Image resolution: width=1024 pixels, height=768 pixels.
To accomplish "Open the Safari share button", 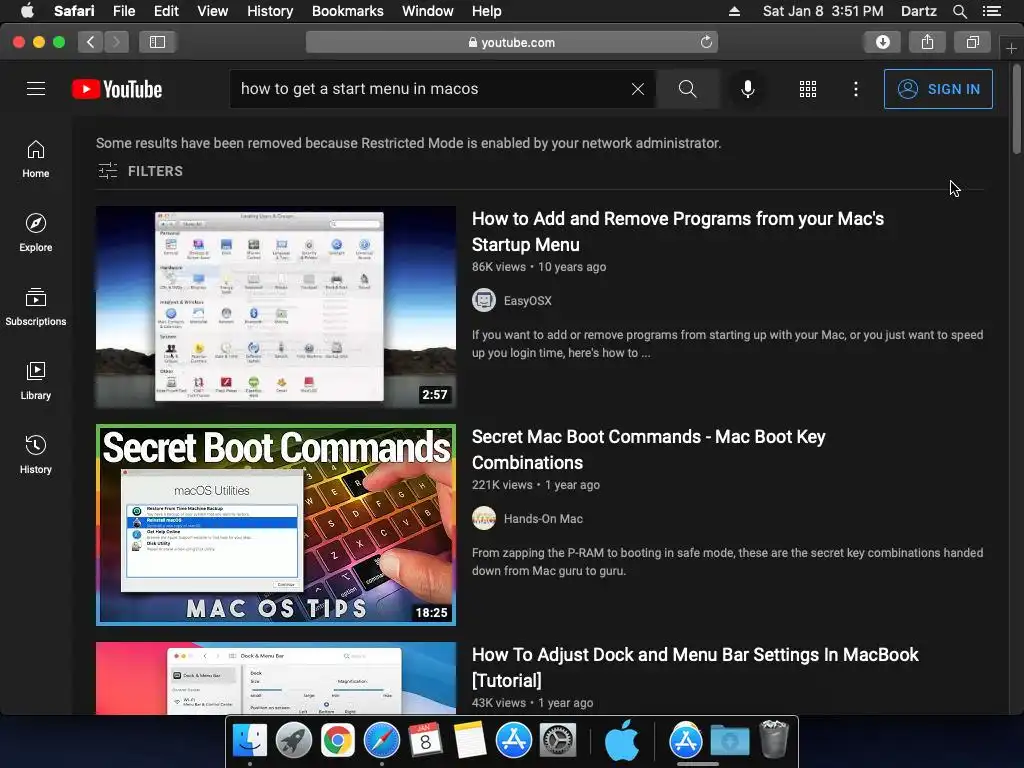I will point(927,42).
